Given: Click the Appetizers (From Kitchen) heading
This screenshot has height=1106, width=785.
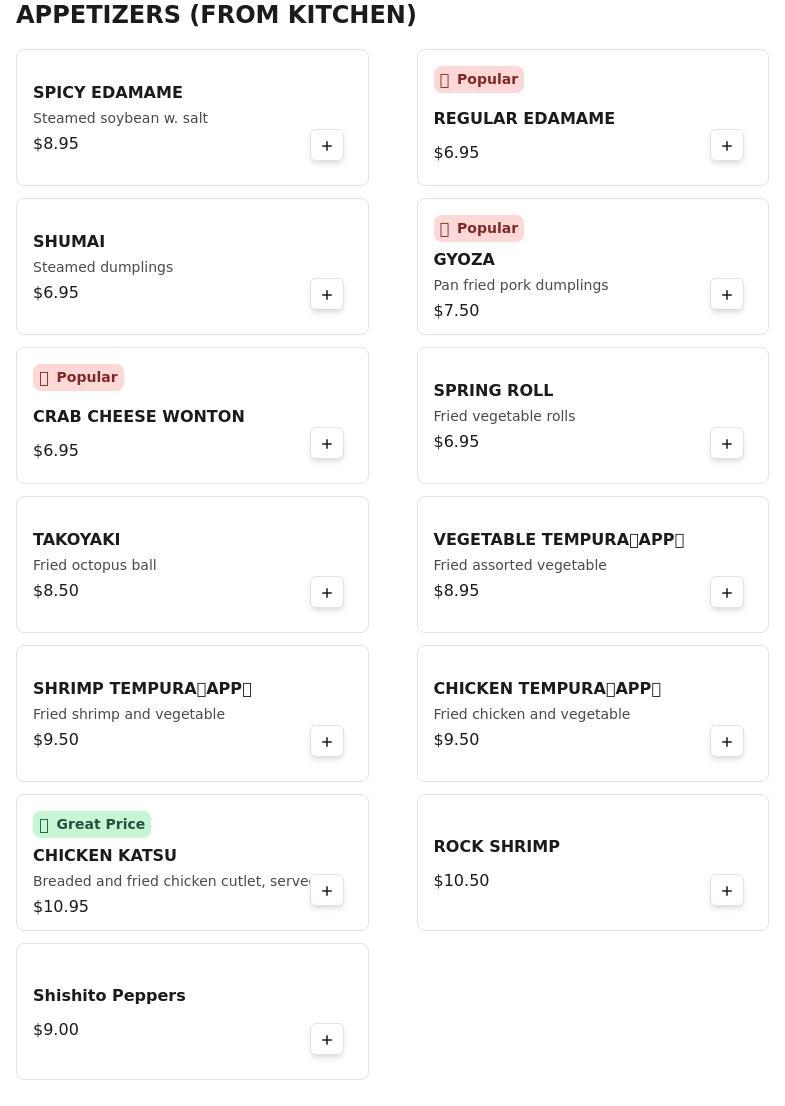Looking at the screenshot, I should point(216,15).
